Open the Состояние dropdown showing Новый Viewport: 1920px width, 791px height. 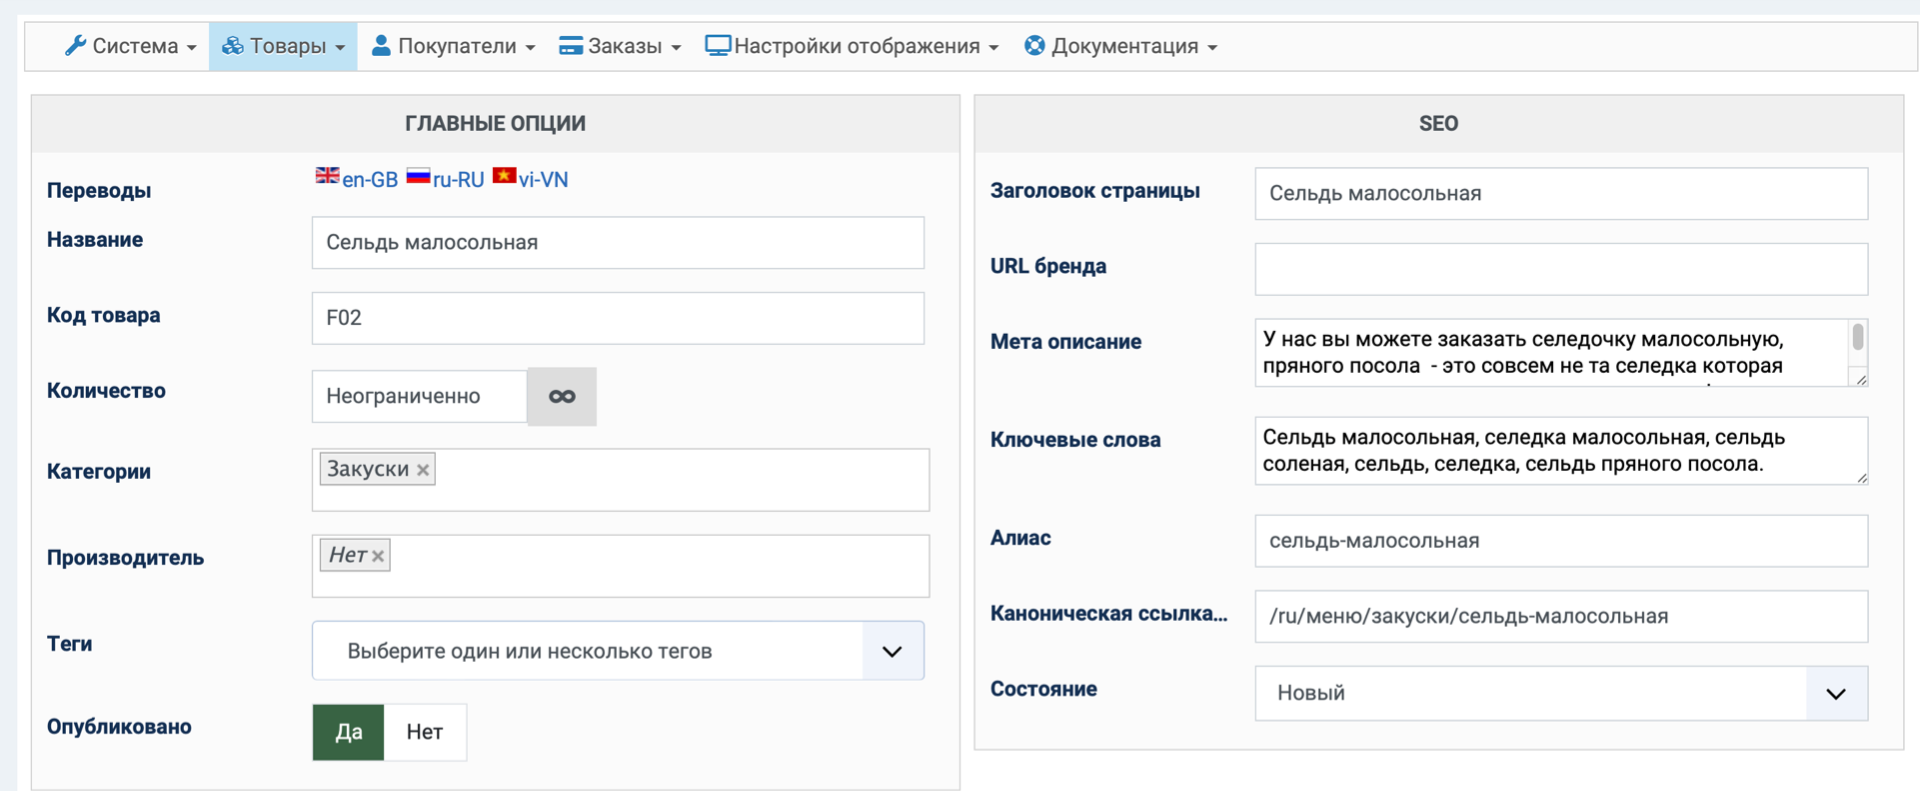point(1835,694)
